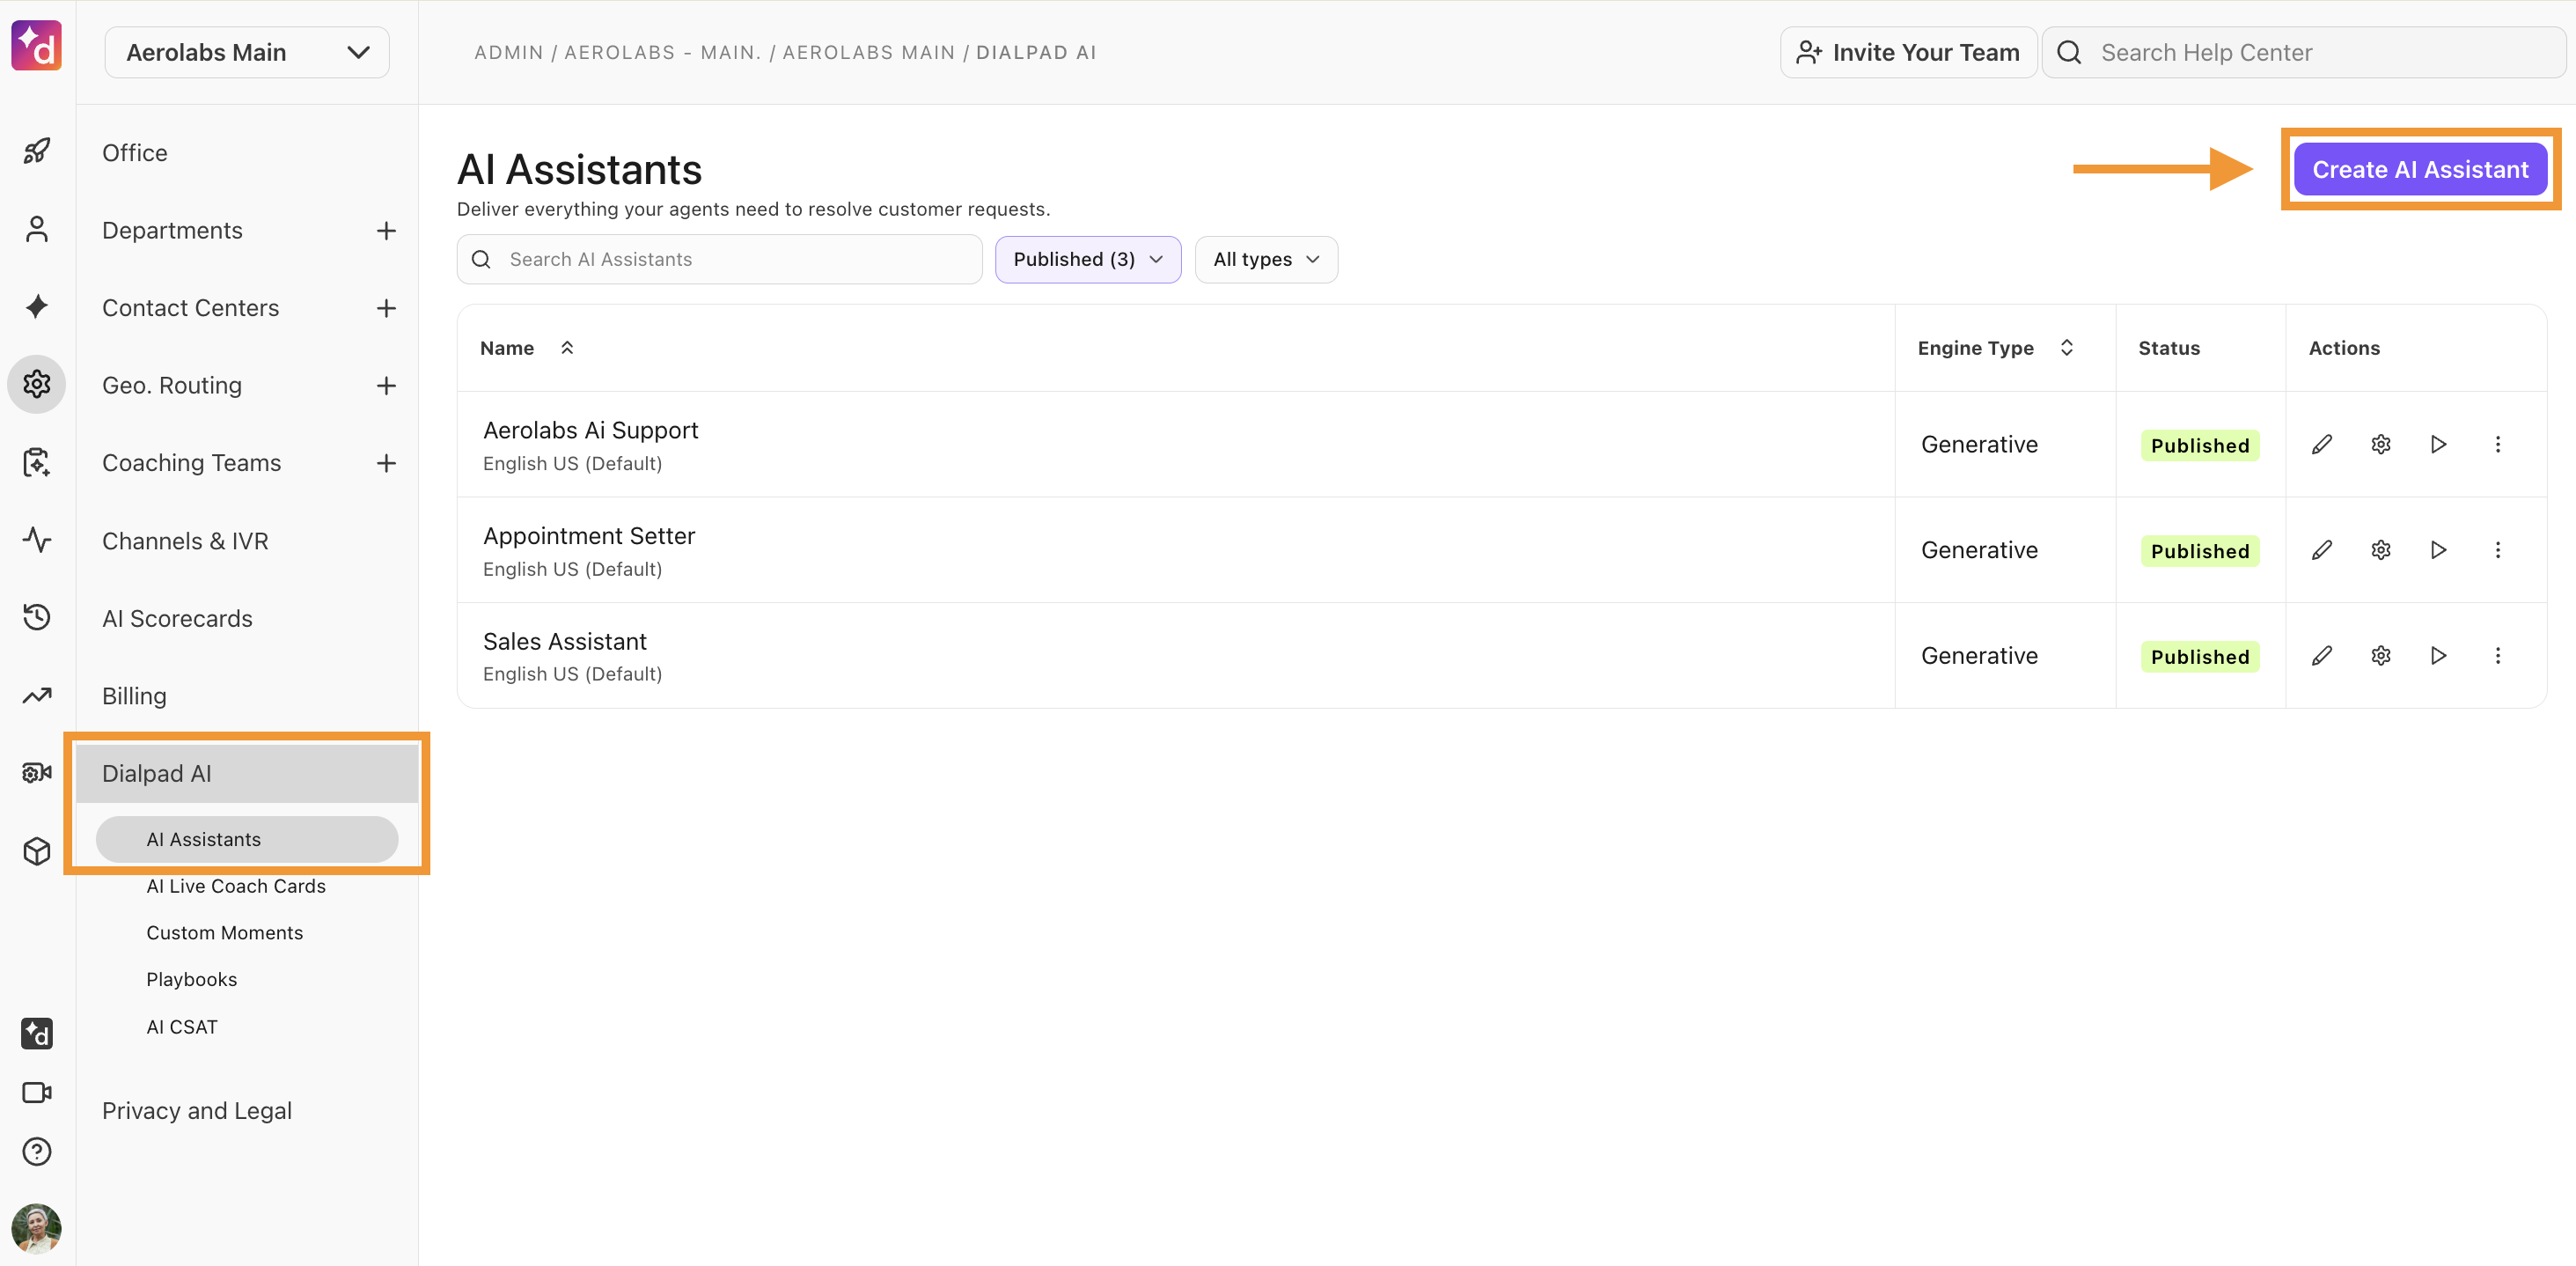Open settings for Sales Assistant
The height and width of the screenshot is (1266, 2576).
2381,655
